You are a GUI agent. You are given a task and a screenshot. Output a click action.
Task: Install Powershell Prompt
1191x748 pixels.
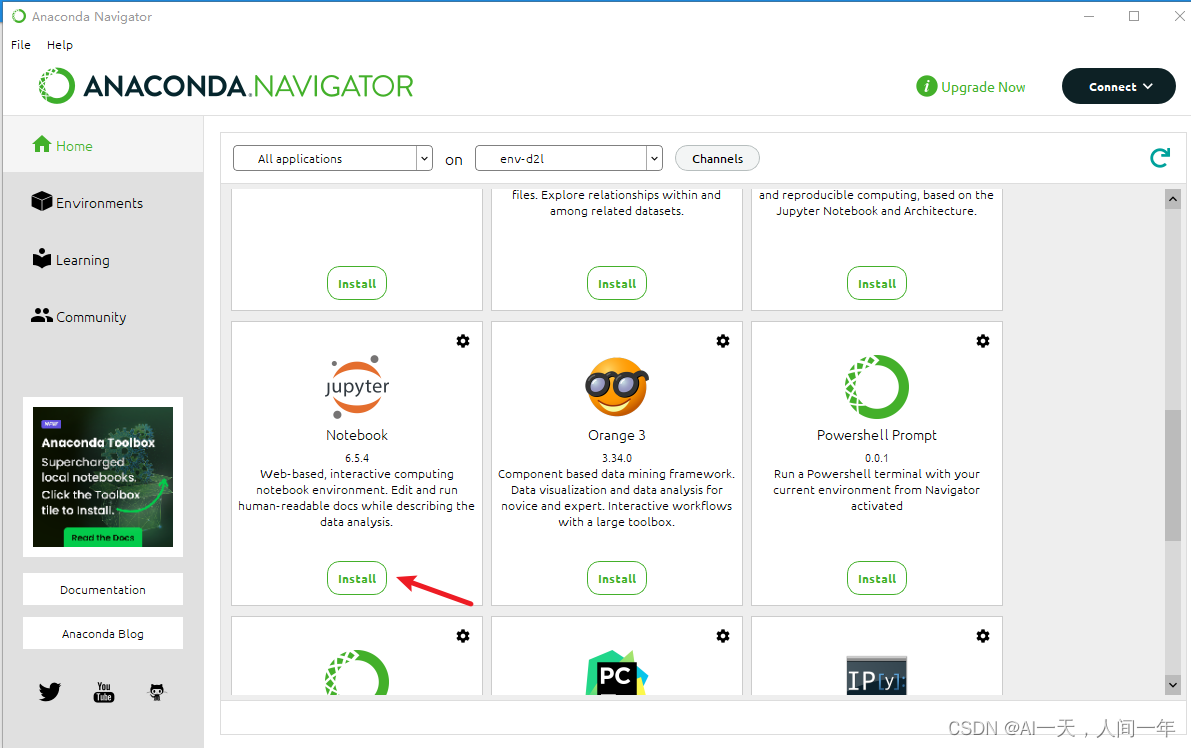pyautogui.click(x=877, y=579)
